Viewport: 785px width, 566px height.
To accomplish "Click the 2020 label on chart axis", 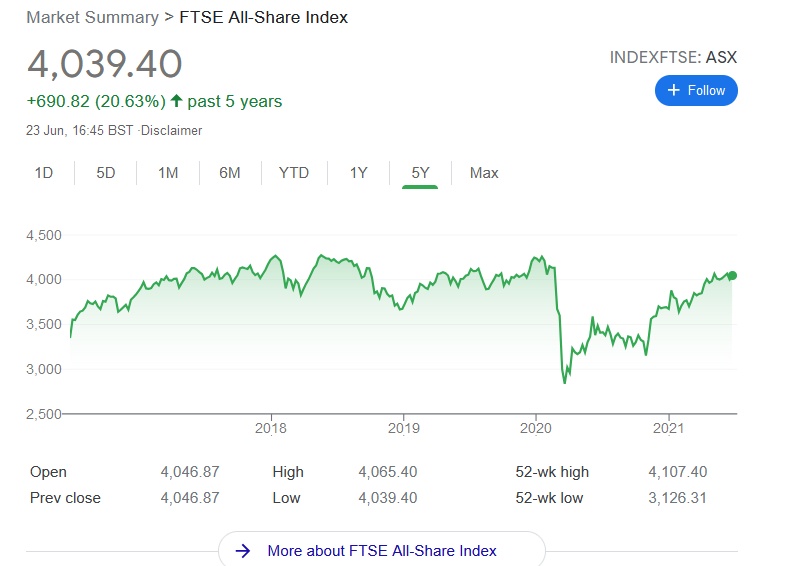I will click(x=536, y=428).
